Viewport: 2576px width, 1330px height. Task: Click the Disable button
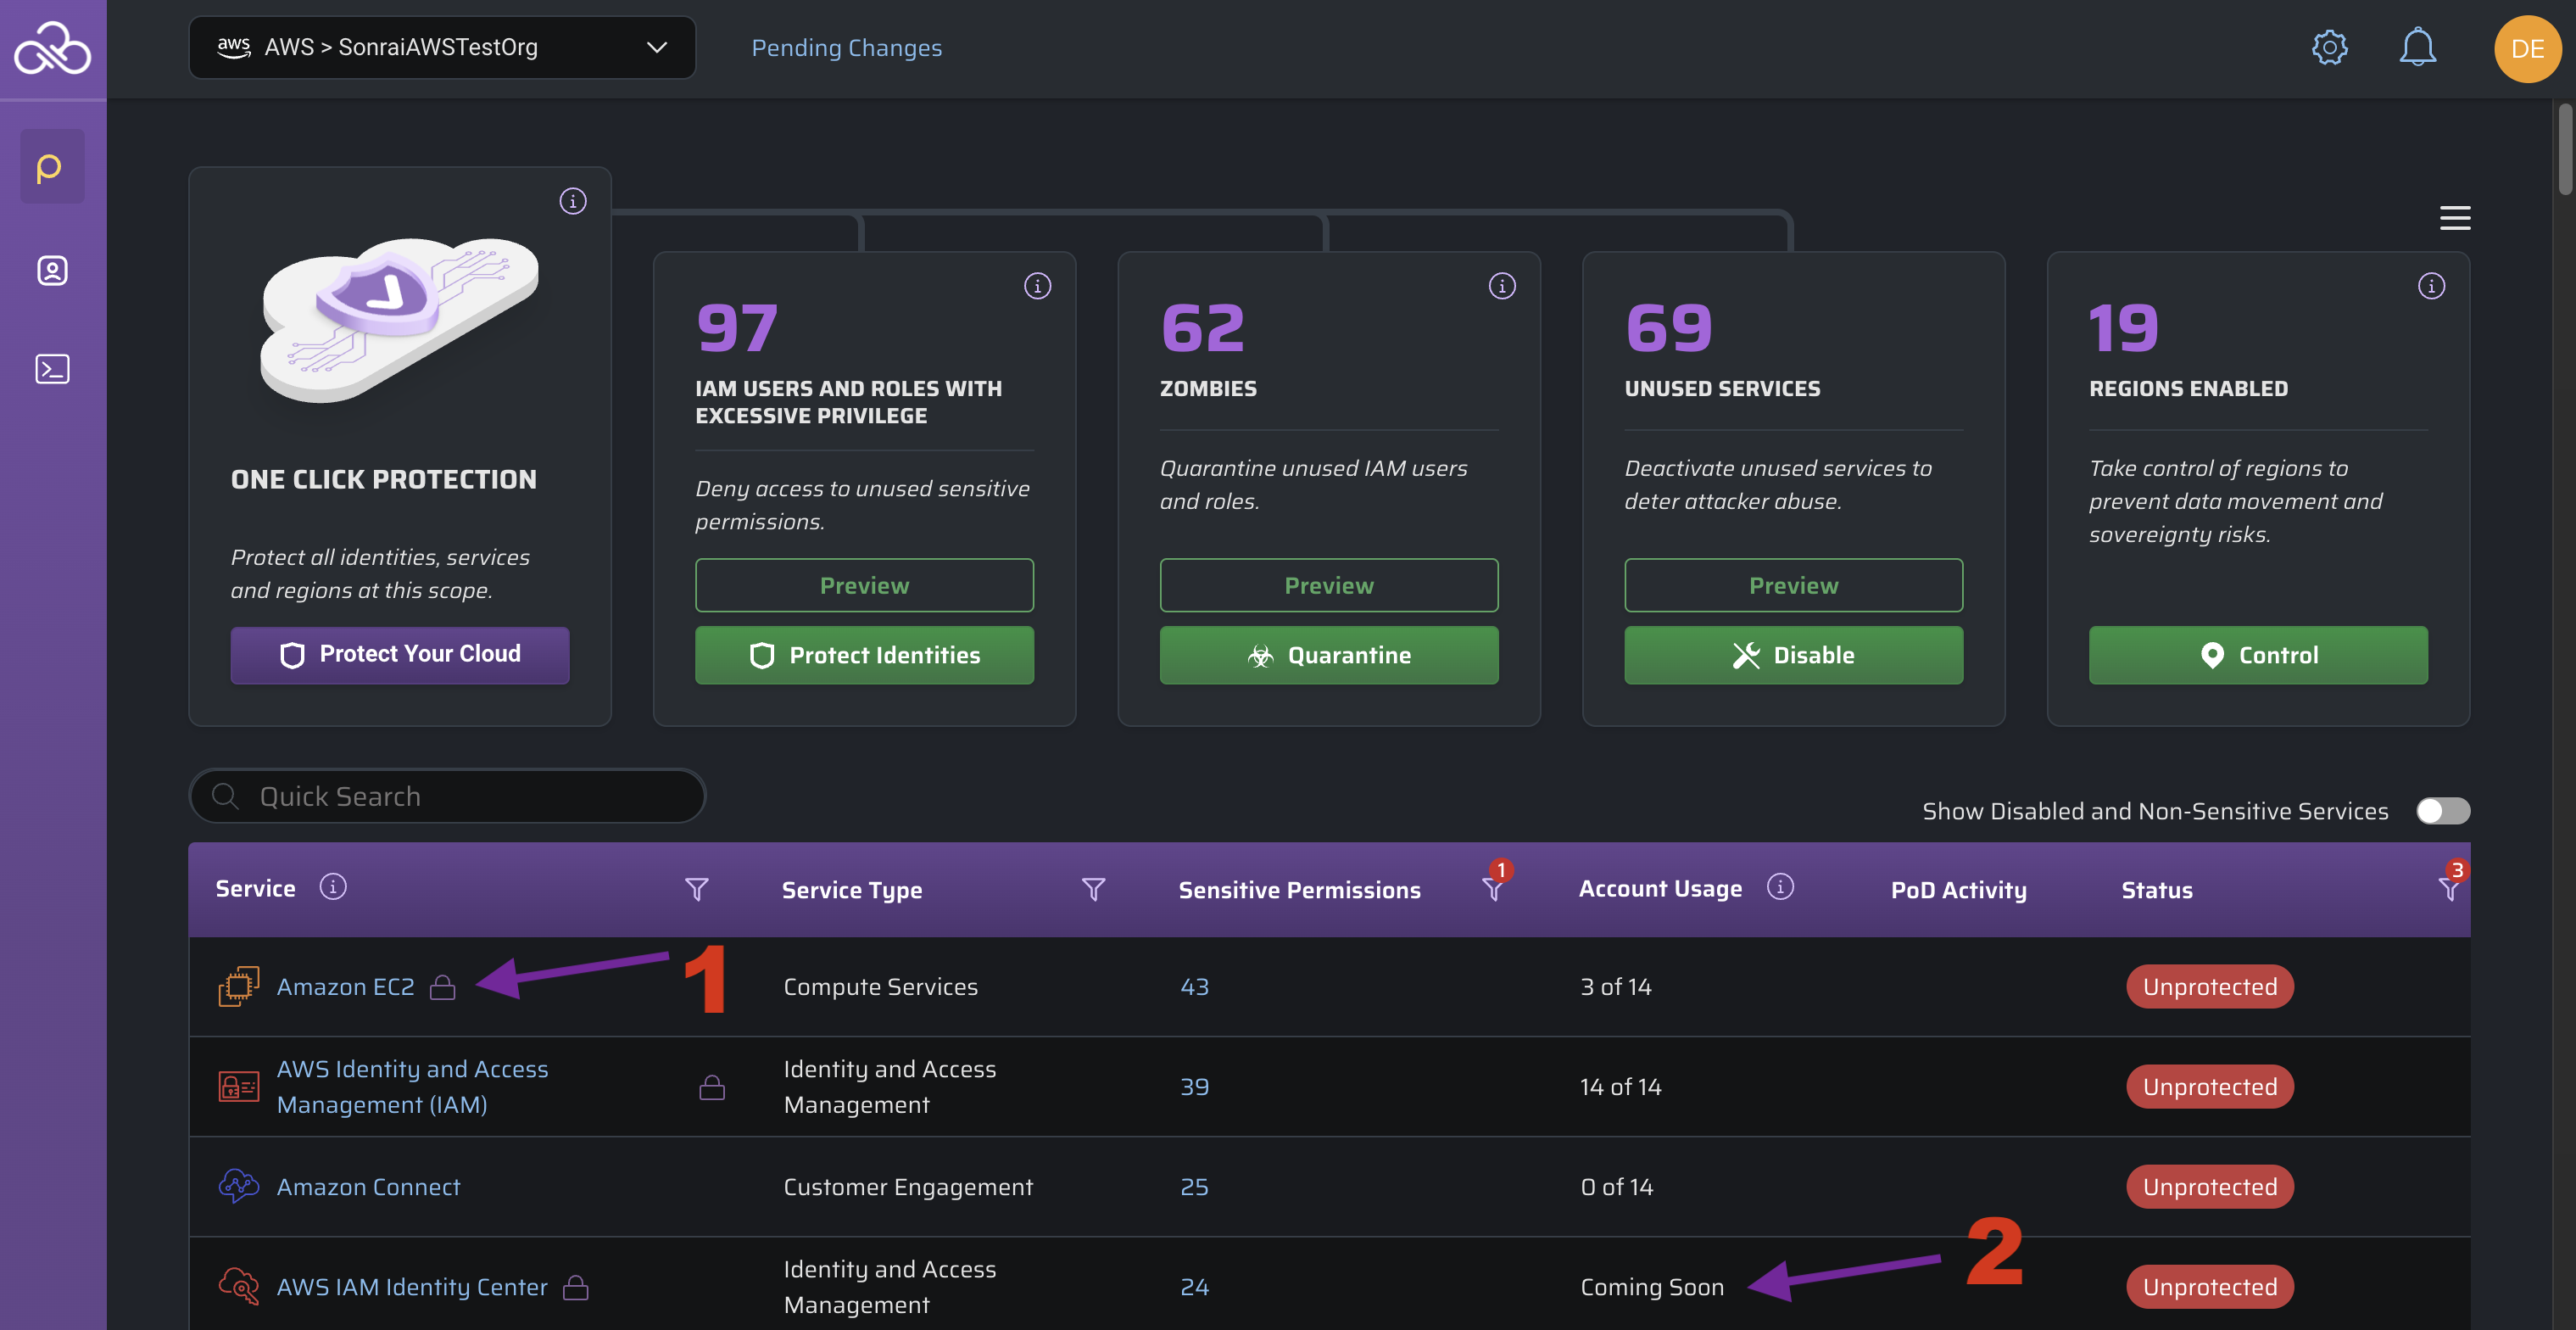coord(1793,655)
